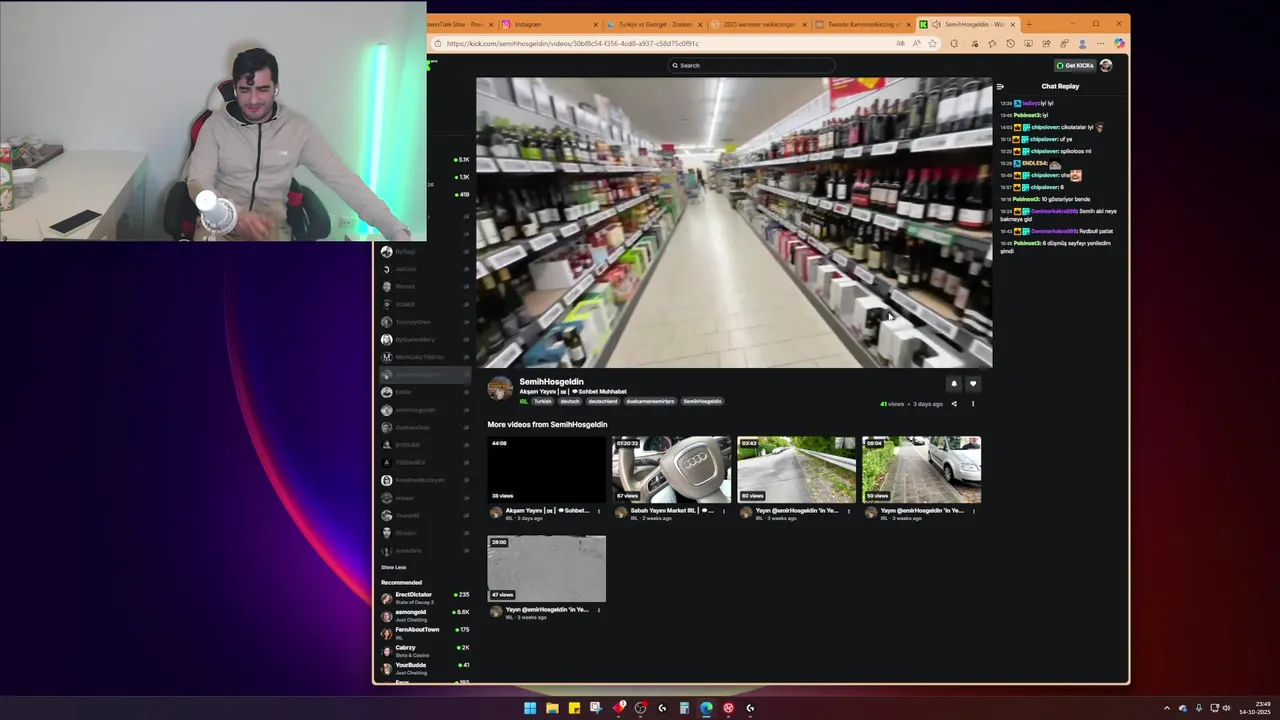
Task: Collapse the Chat Replay panel icon
Action: (x=1000, y=86)
